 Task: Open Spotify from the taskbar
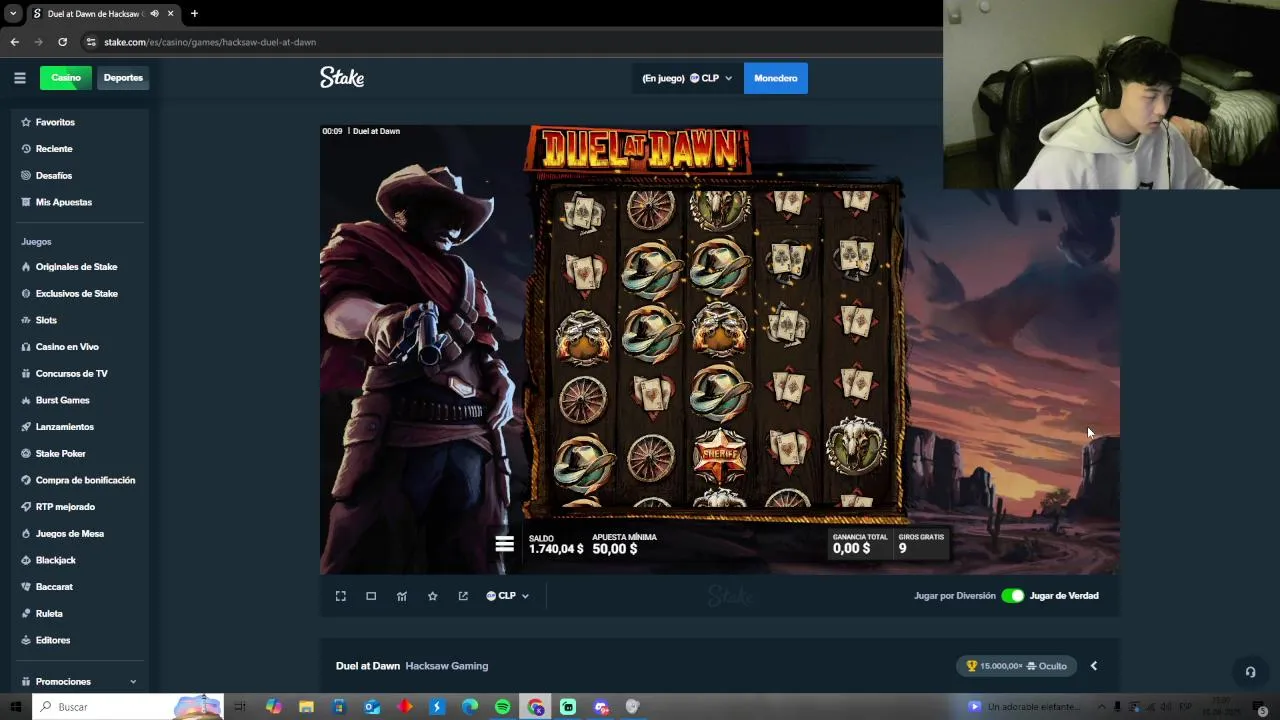point(502,707)
